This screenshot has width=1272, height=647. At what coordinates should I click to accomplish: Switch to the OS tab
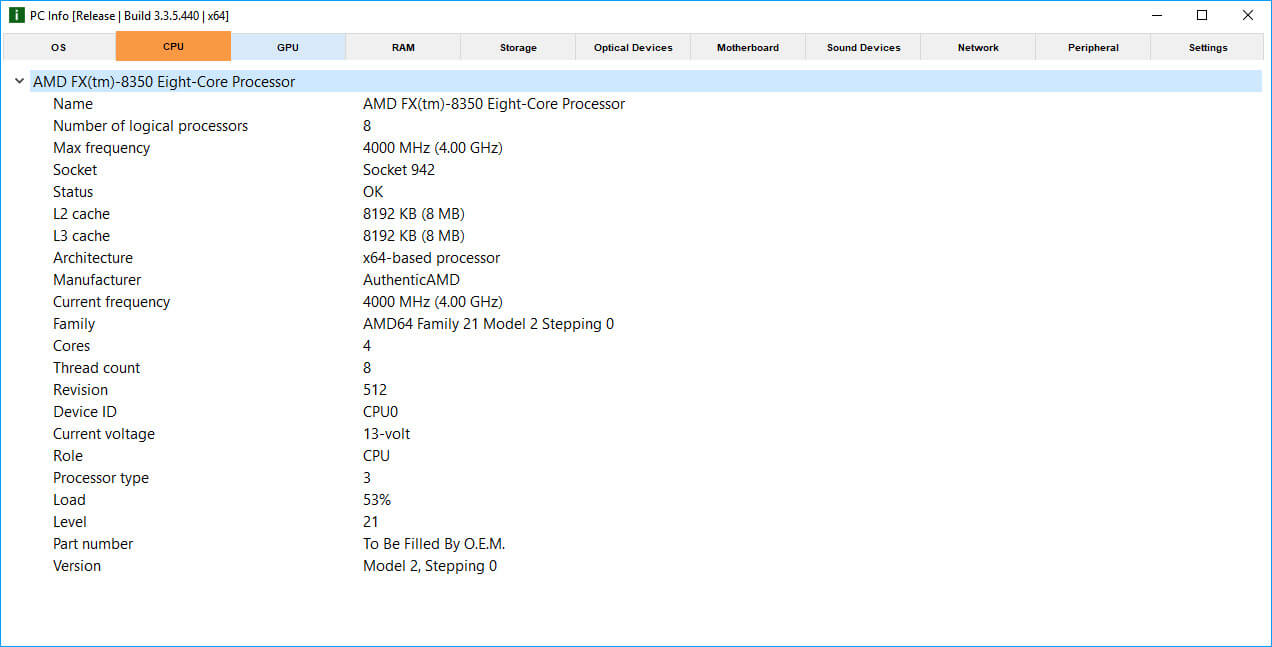click(x=57, y=46)
